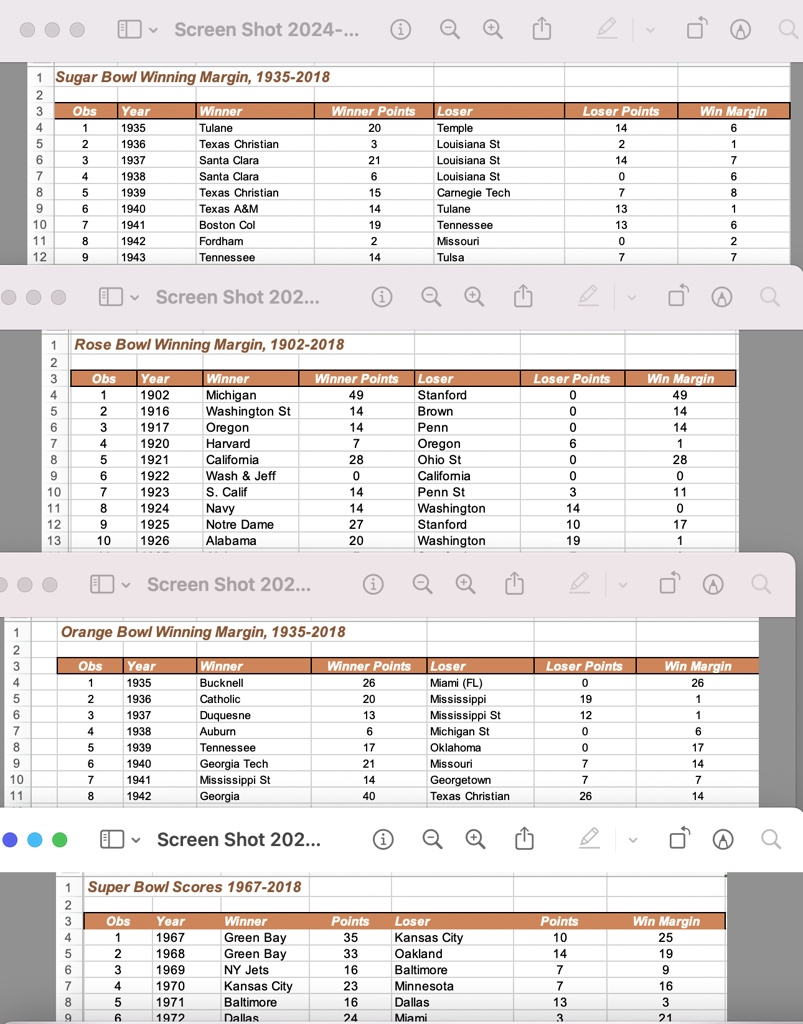The height and width of the screenshot is (1024, 803).
Task: Zoom out in Sugar Bowl window
Action: click(x=449, y=29)
